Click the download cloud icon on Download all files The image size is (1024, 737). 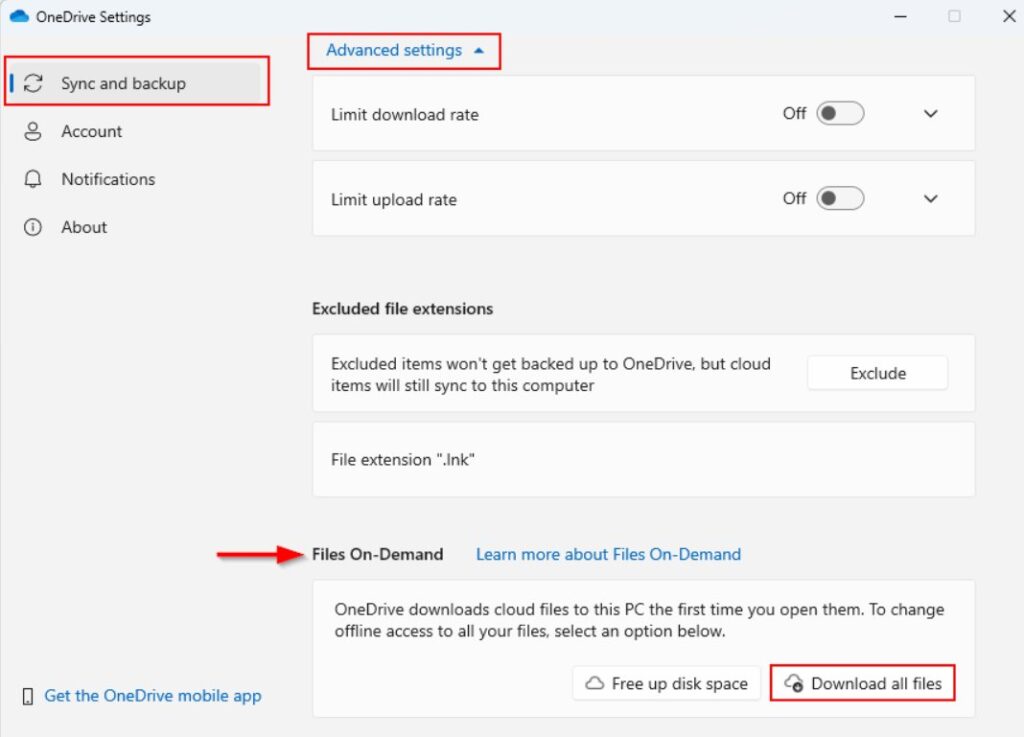(795, 683)
